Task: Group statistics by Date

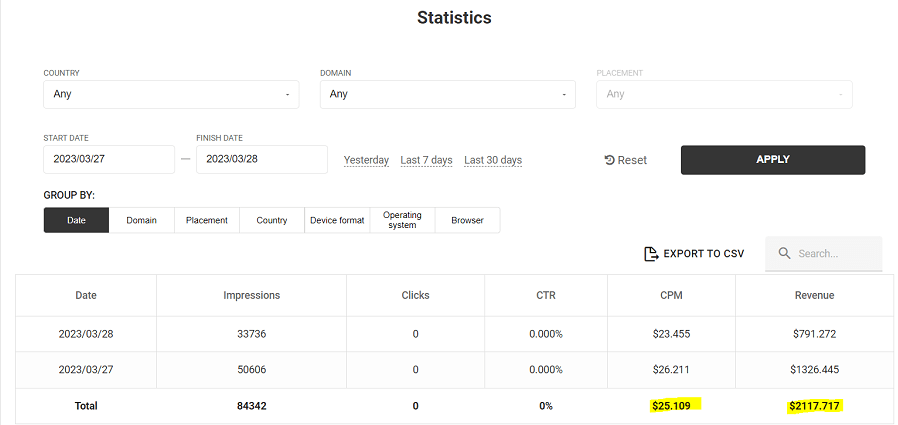Action: pos(76,220)
